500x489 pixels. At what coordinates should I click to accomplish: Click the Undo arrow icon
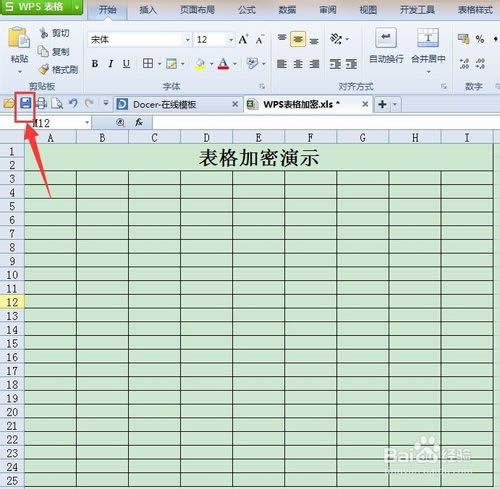click(x=73, y=103)
